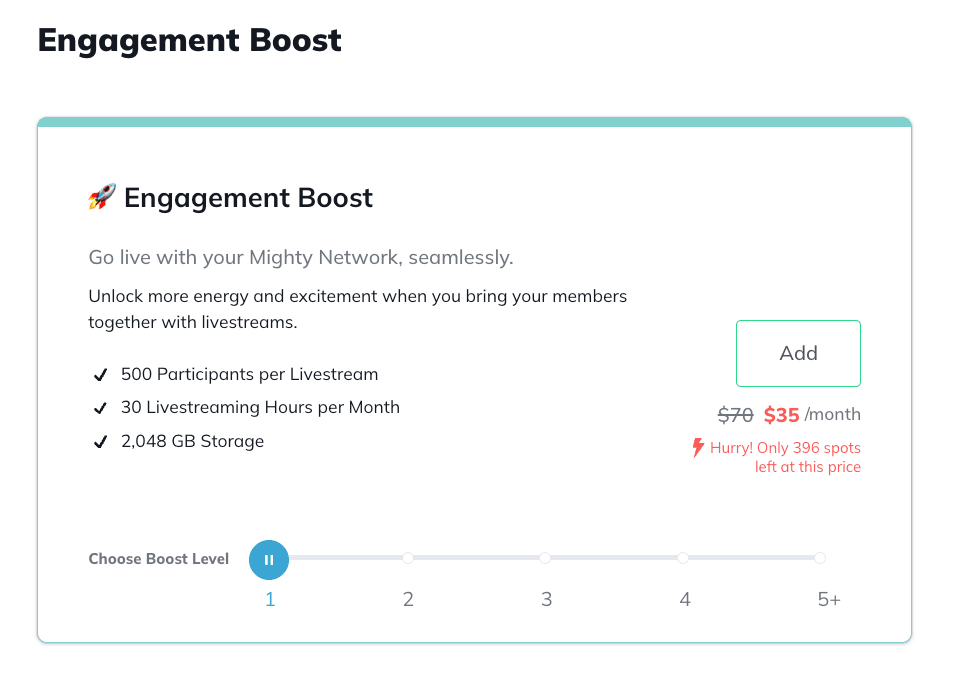The width and height of the screenshot is (957, 677).
Task: Click the red lightning bolt icon
Action: (698, 448)
